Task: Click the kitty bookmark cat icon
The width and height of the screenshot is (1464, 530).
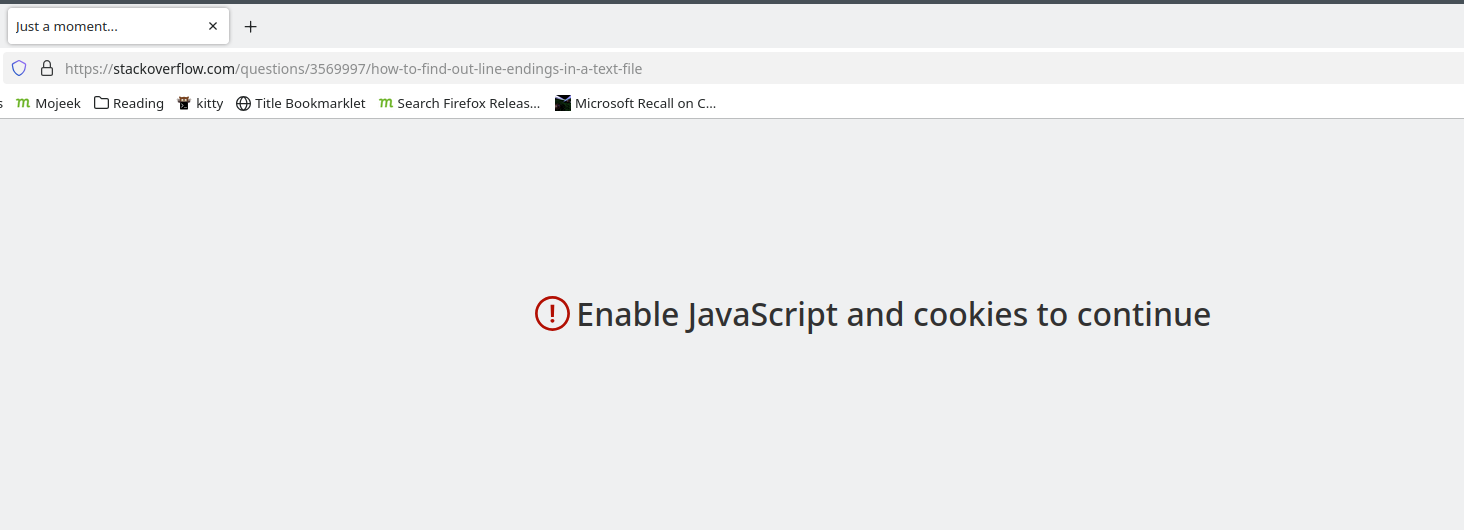Action: click(184, 103)
